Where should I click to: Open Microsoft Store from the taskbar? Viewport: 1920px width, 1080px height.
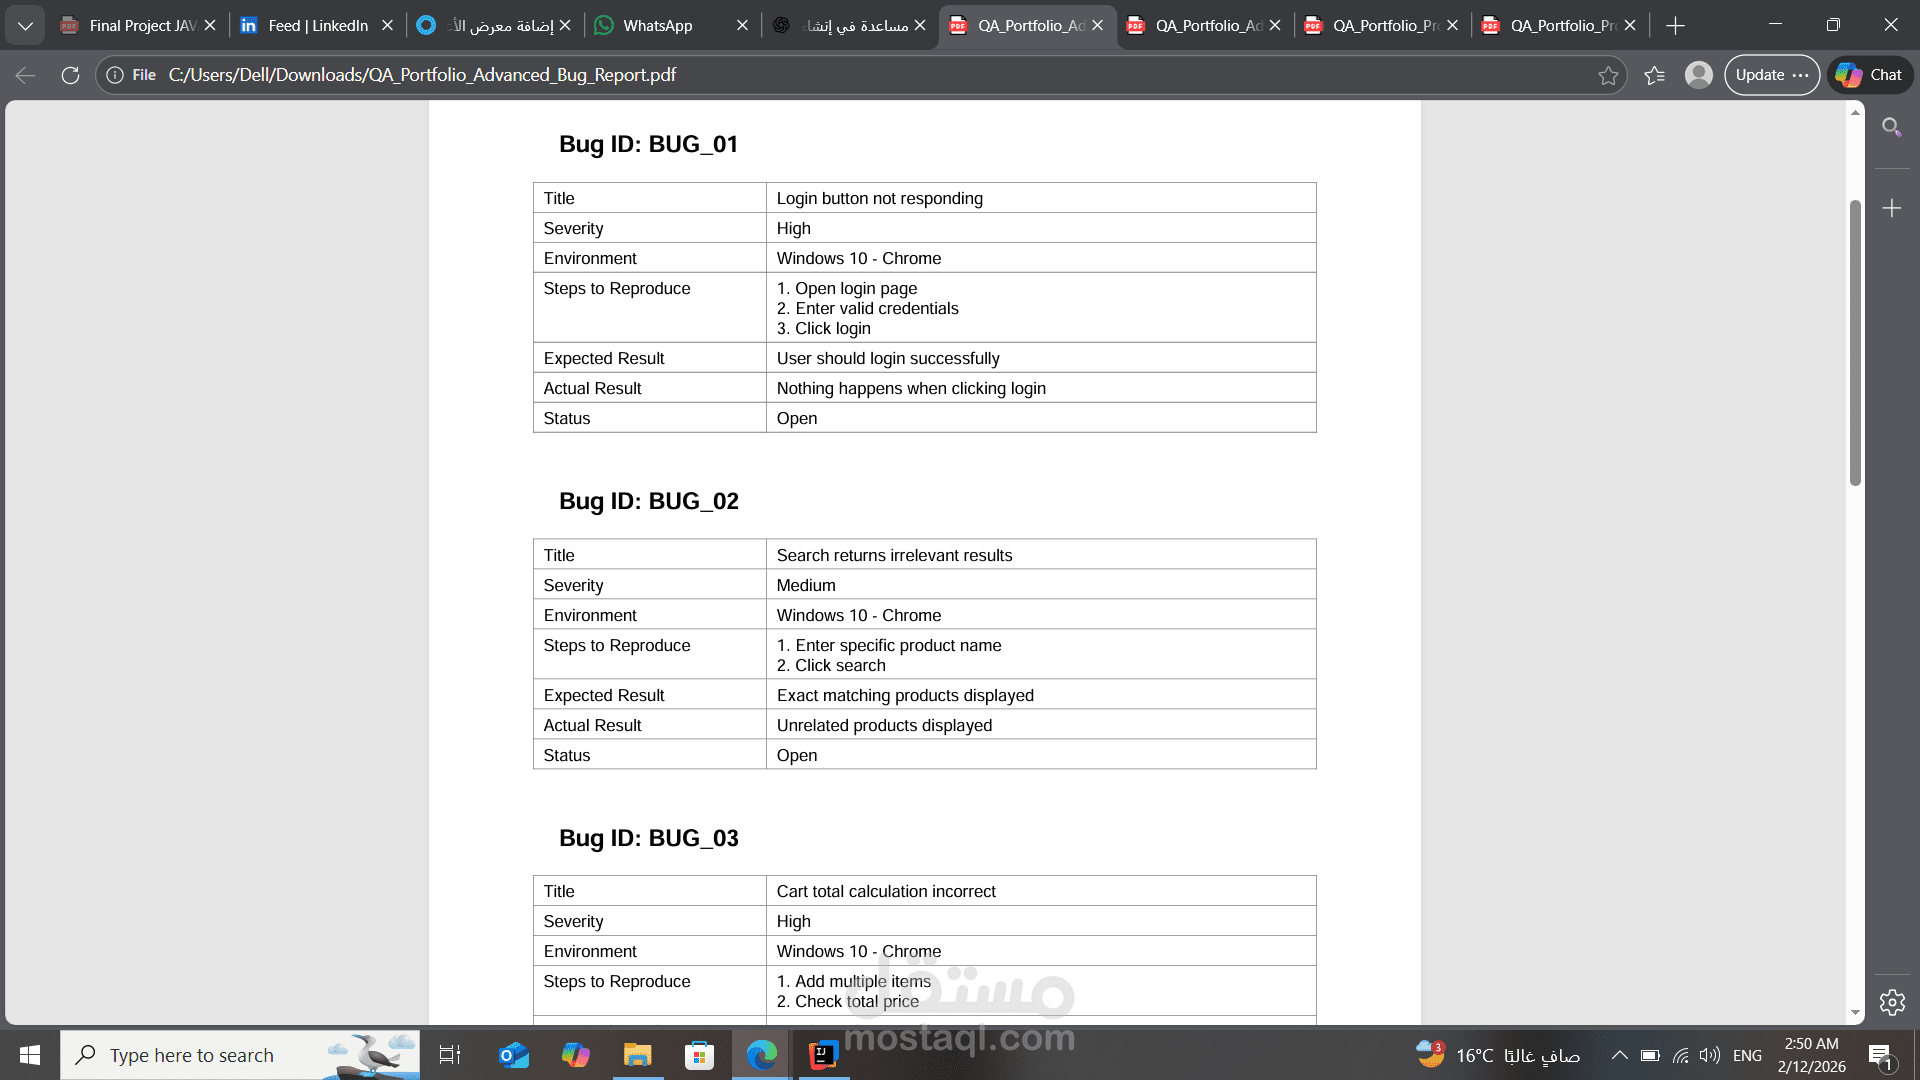699,1055
